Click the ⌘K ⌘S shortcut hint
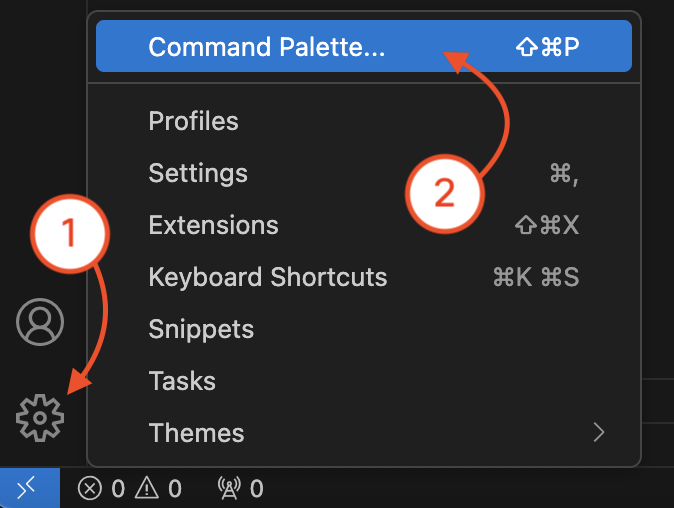Image resolution: width=674 pixels, height=508 pixels. [536, 277]
